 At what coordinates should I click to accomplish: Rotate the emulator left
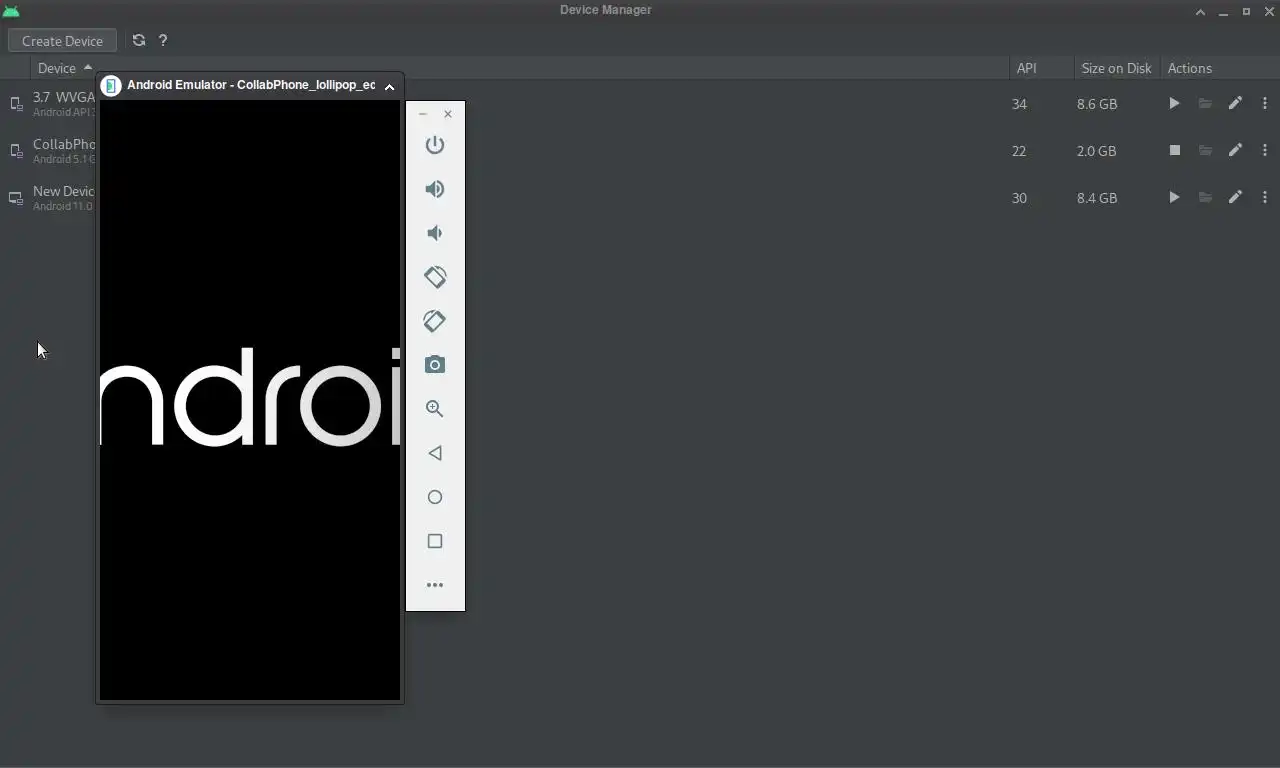click(x=435, y=277)
